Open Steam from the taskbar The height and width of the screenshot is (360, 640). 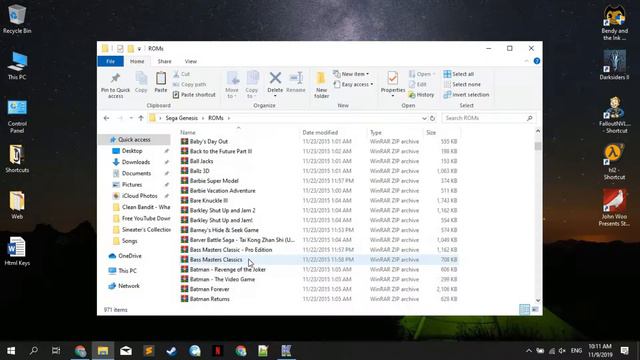coord(172,351)
